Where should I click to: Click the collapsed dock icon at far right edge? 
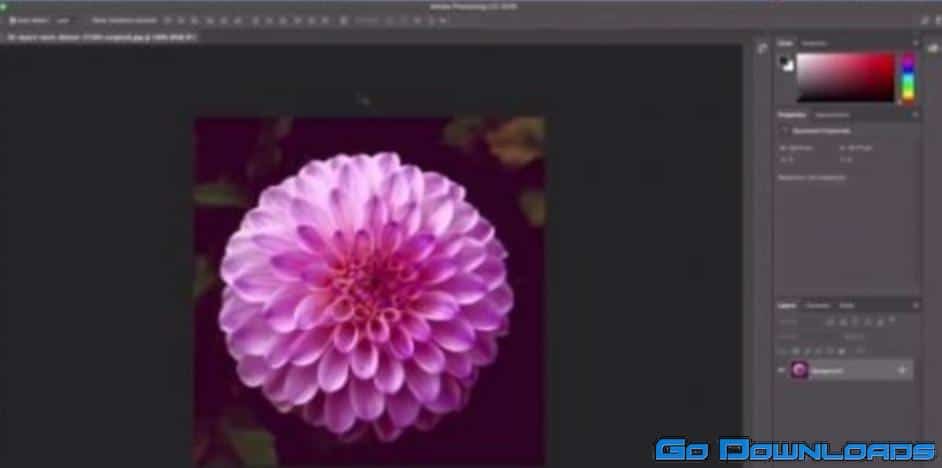(x=933, y=47)
